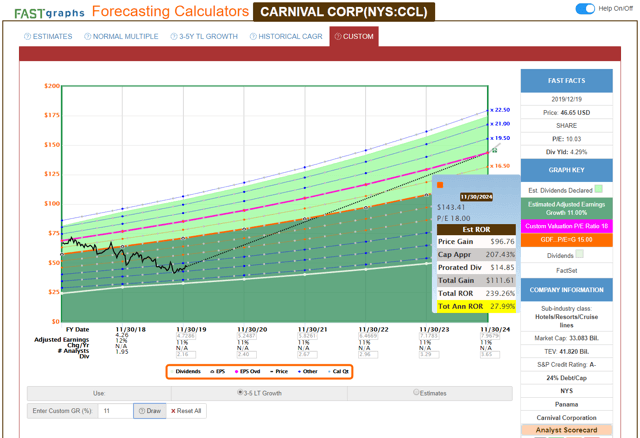Open the 3-5Y TL GROWTH tab

[204, 37]
